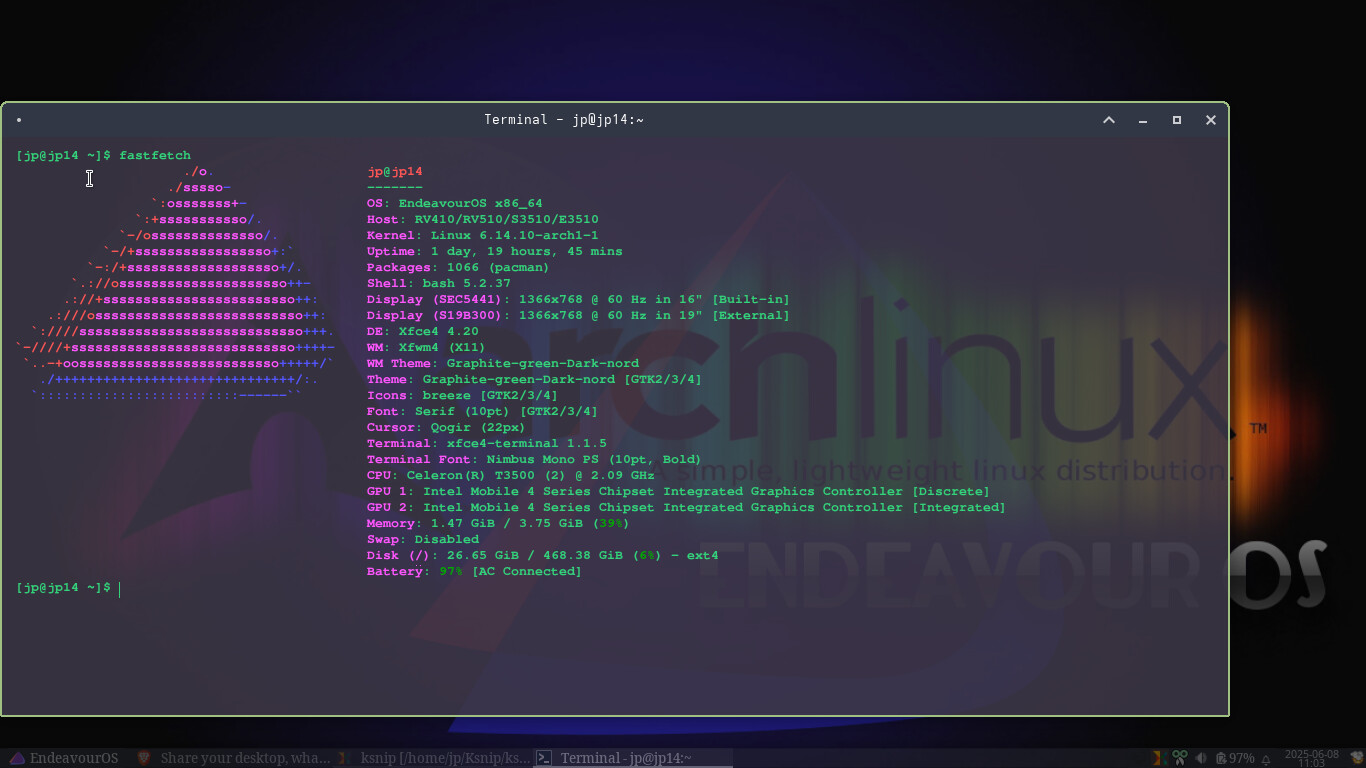Click the 'Font: Serif (10pt)' line
The width and height of the screenshot is (1366, 768).
click(482, 411)
